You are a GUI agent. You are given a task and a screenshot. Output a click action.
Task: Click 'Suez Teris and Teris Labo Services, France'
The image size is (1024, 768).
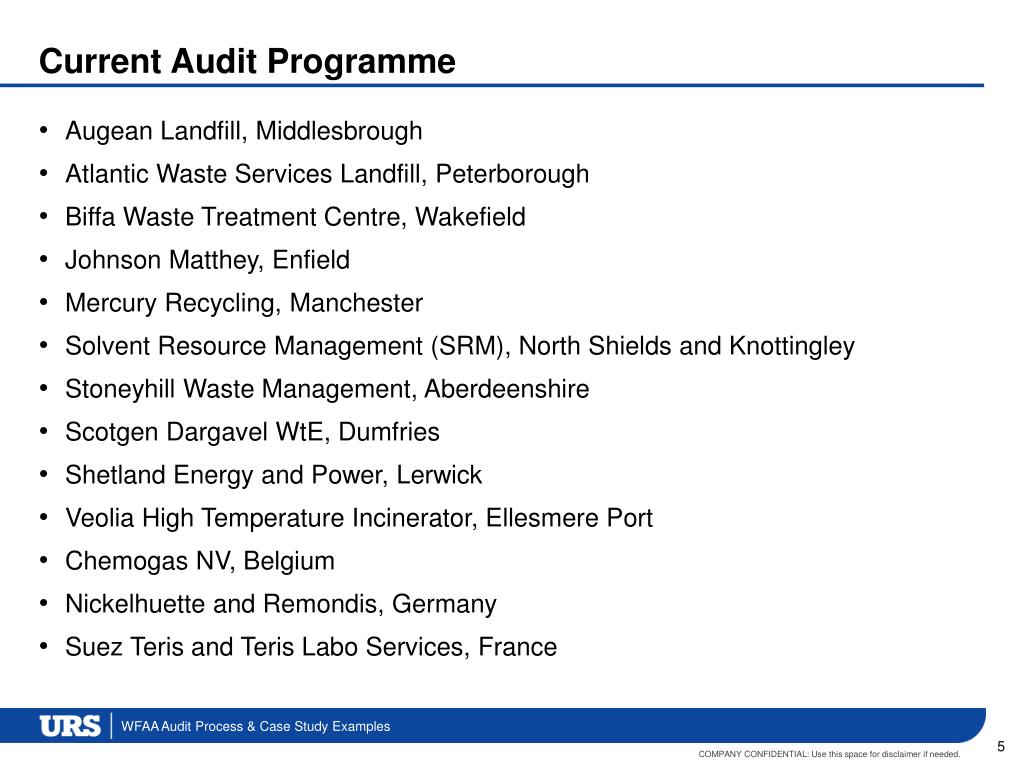click(x=311, y=647)
